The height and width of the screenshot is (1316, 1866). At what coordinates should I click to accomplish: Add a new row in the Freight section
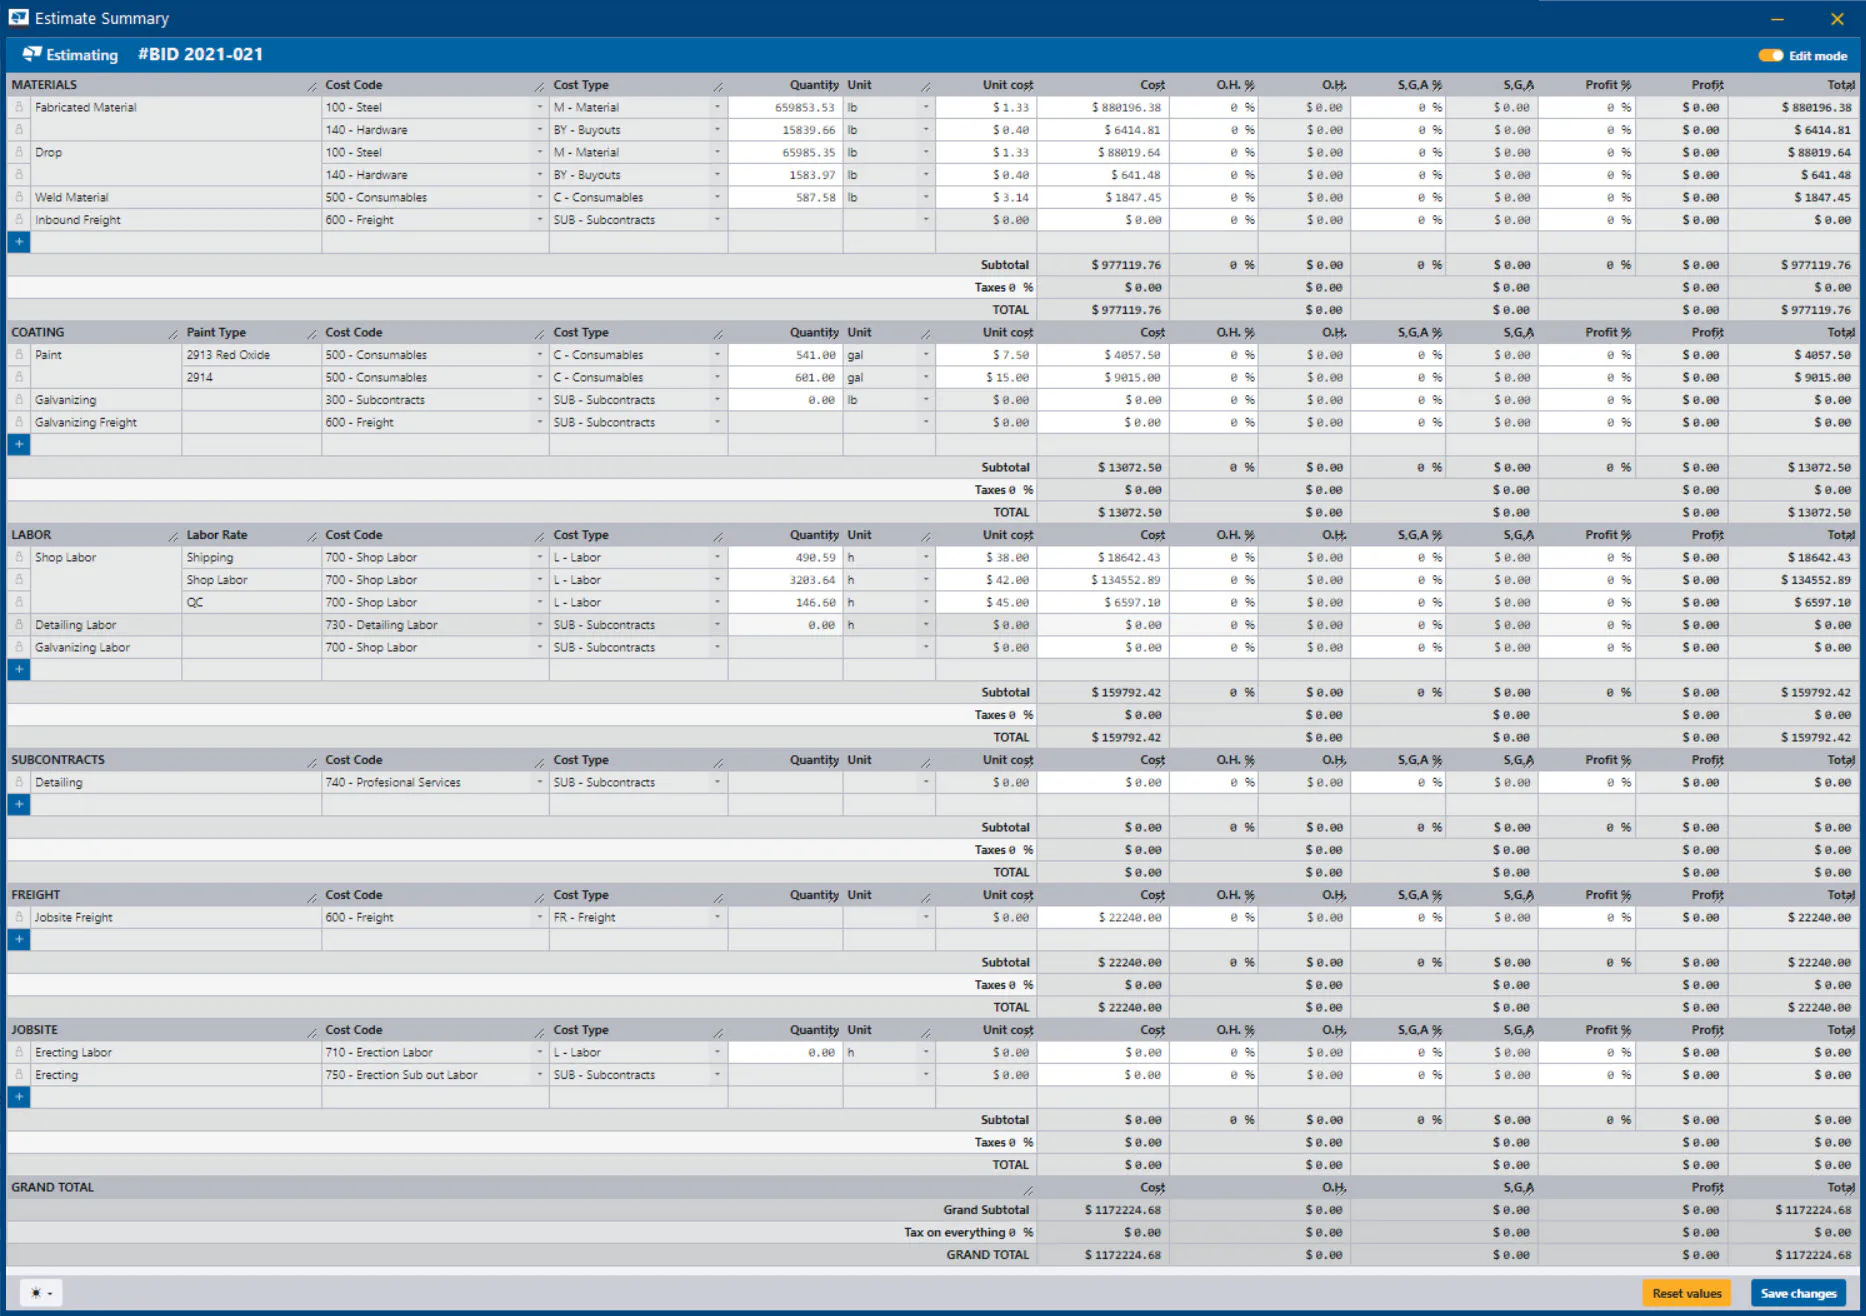pyautogui.click(x=19, y=939)
